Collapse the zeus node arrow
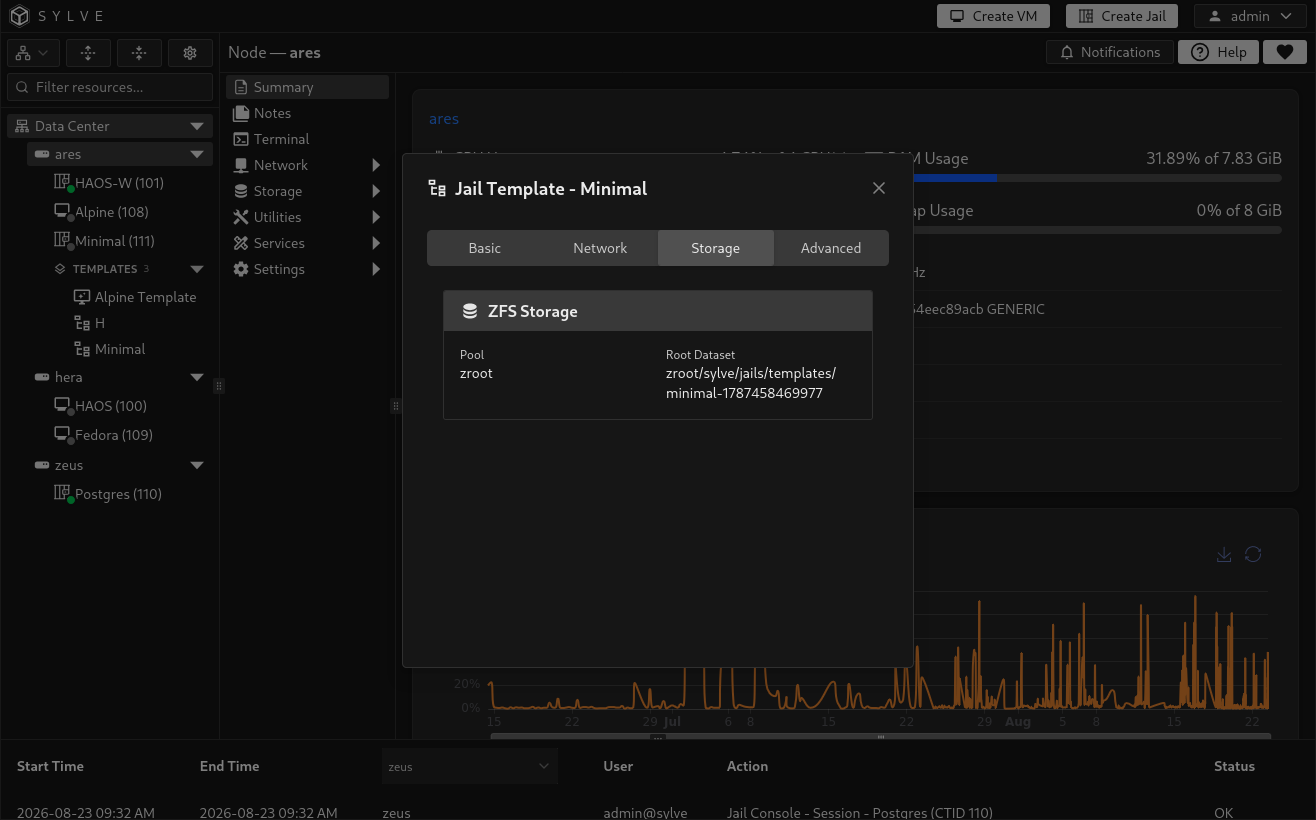 (197, 465)
